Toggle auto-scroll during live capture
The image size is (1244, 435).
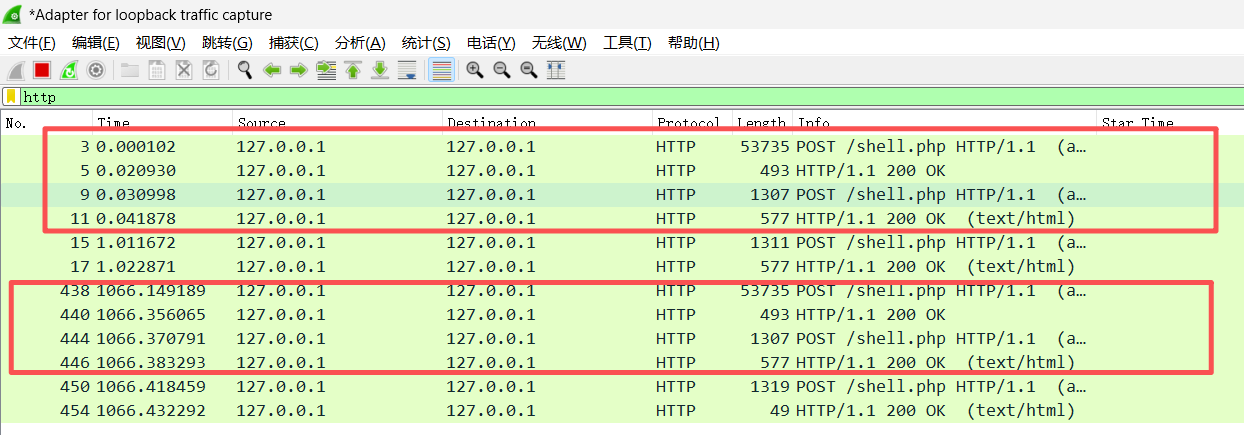407,70
